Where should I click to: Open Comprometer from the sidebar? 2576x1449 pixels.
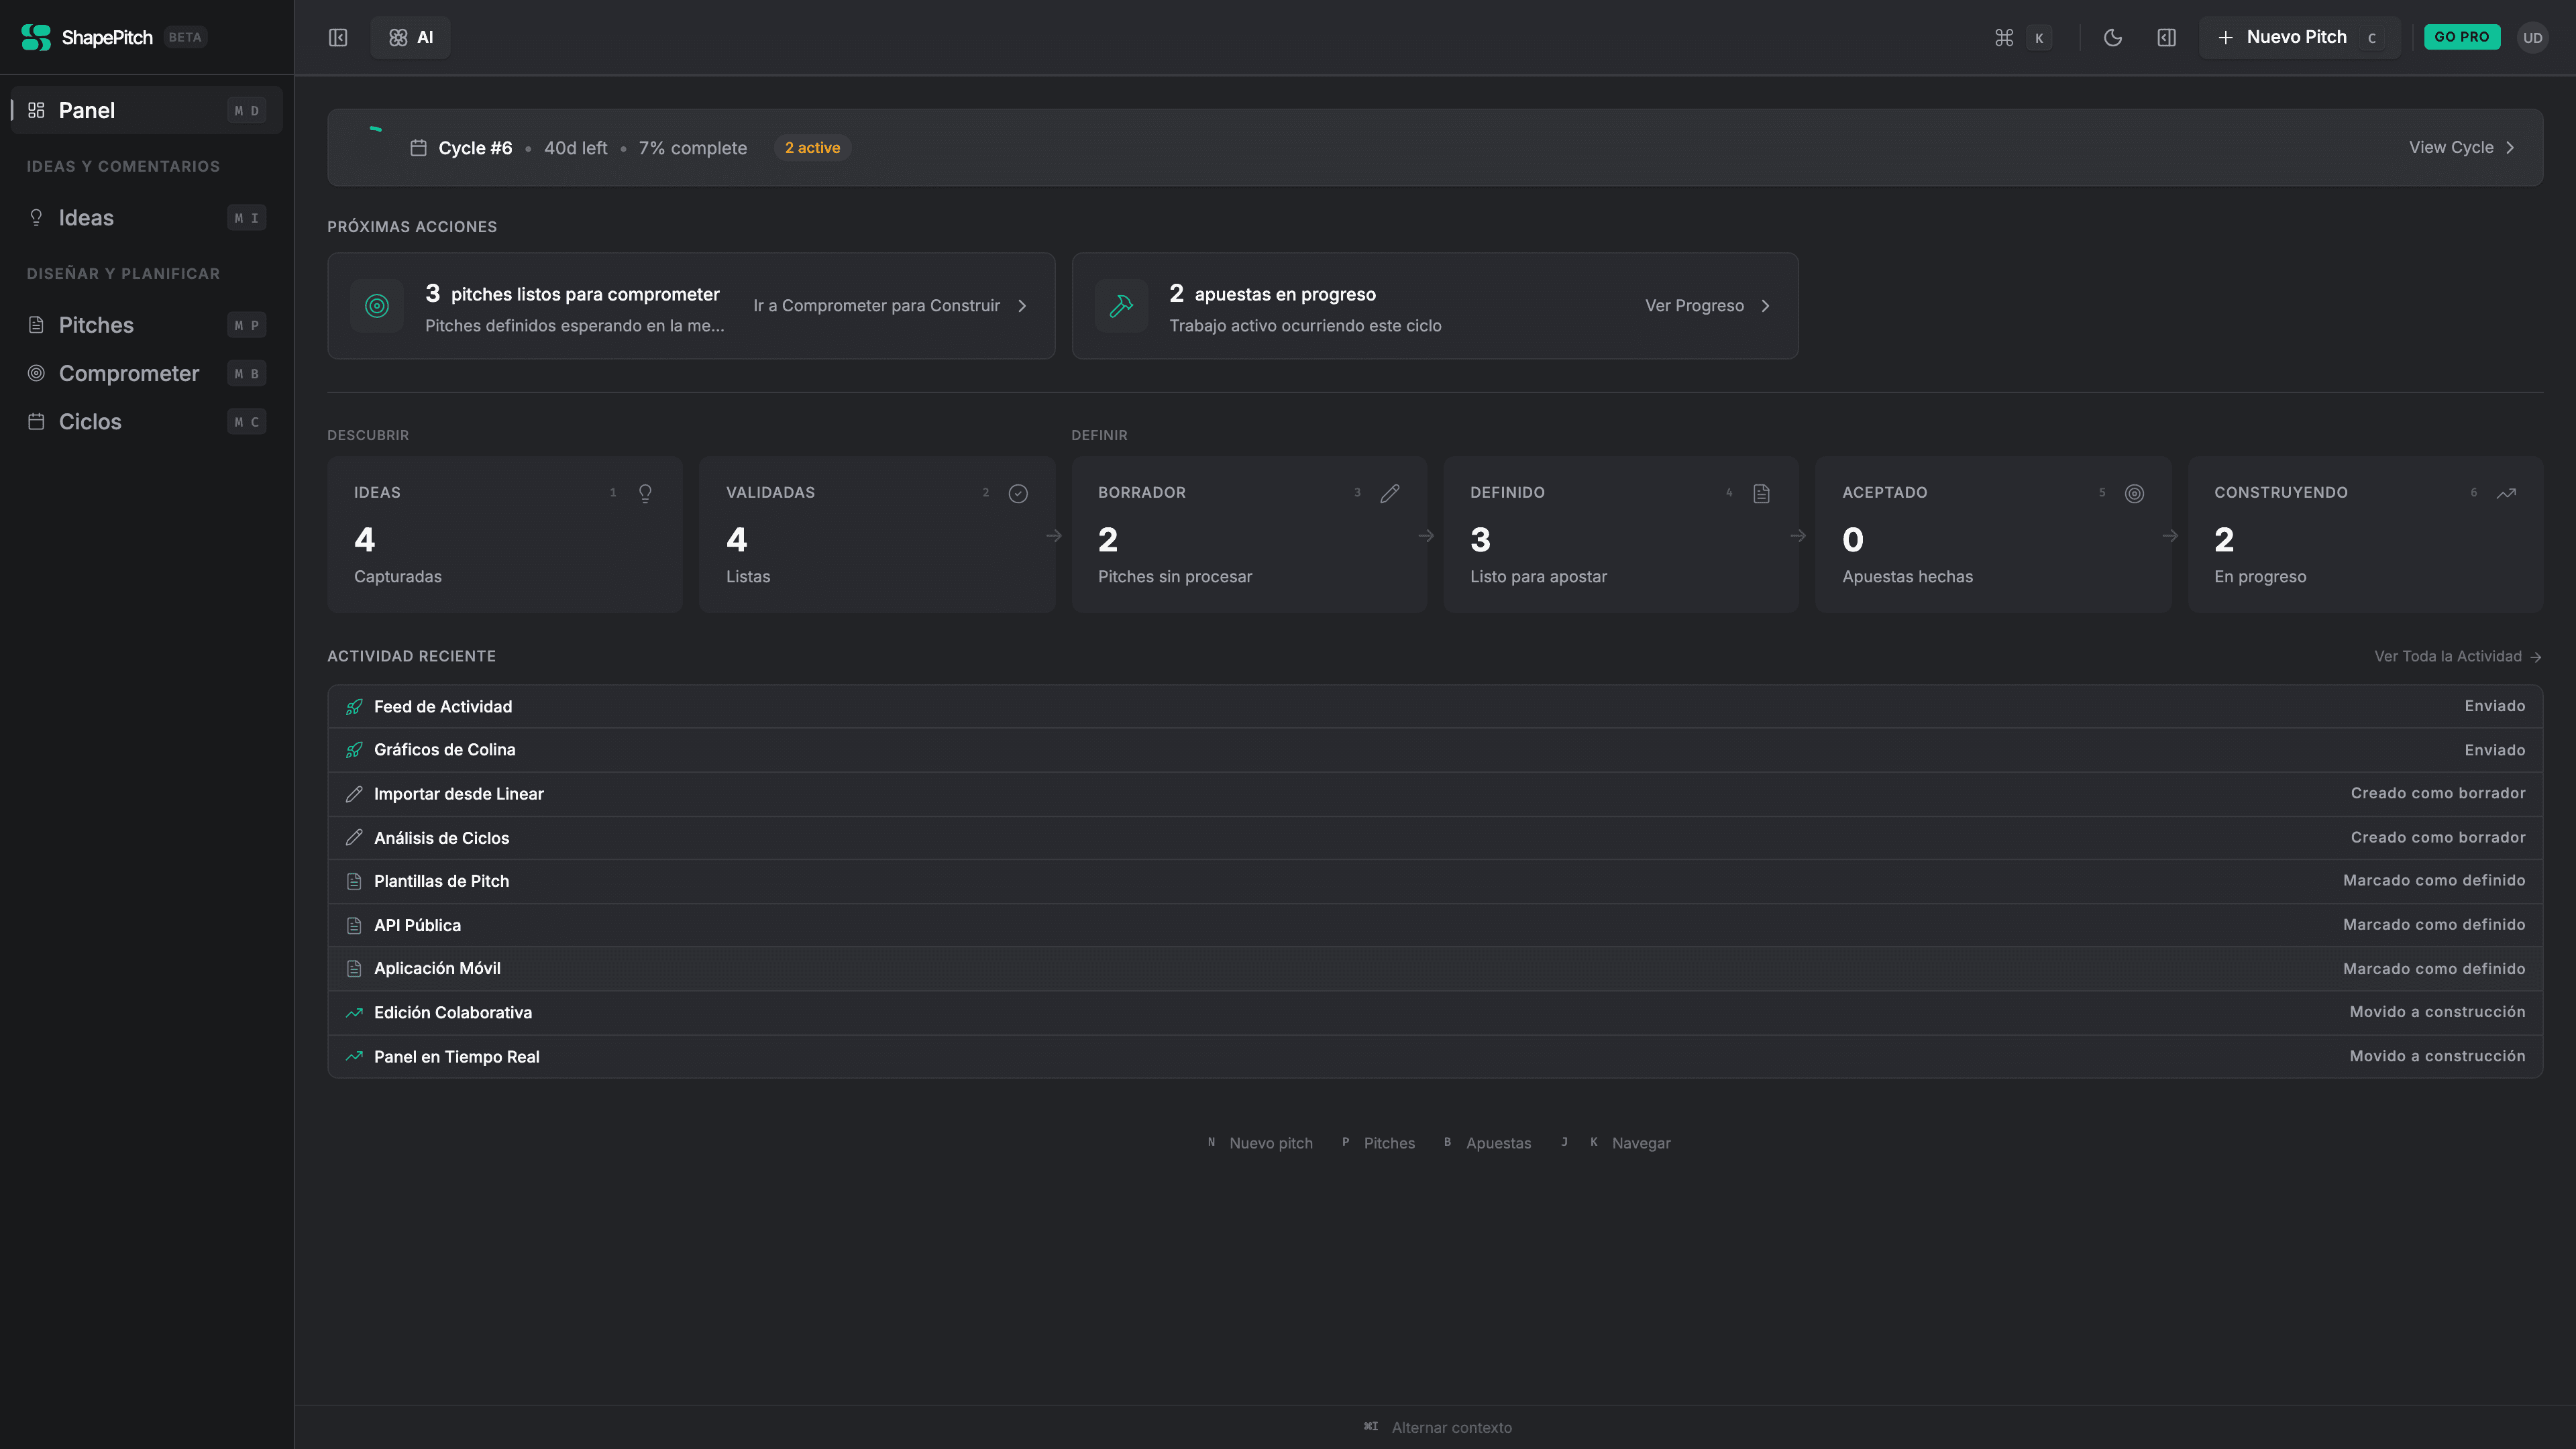click(128, 373)
